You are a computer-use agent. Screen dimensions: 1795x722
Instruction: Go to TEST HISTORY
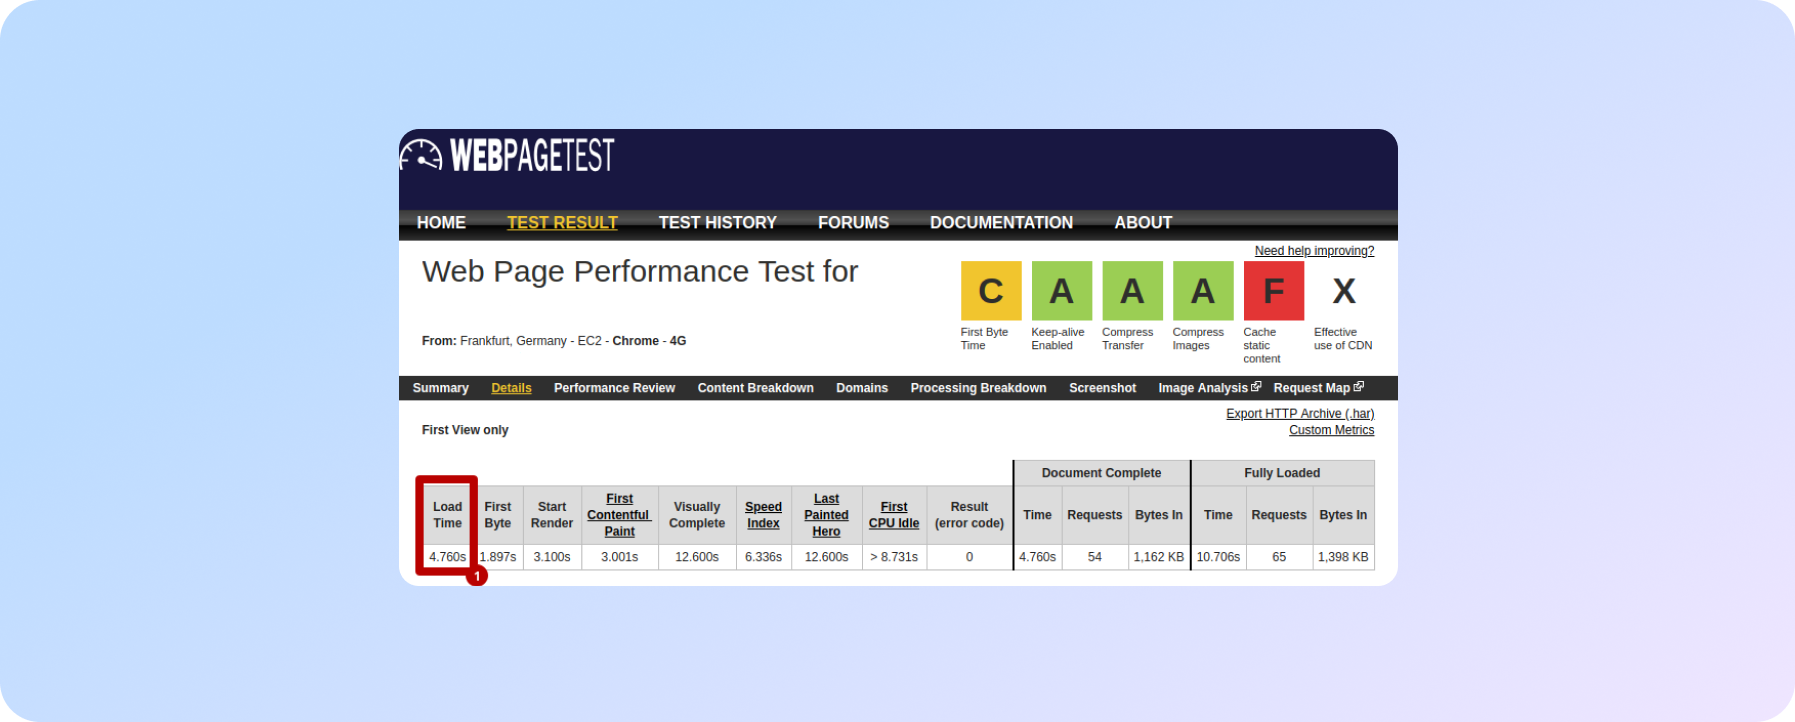tap(717, 223)
